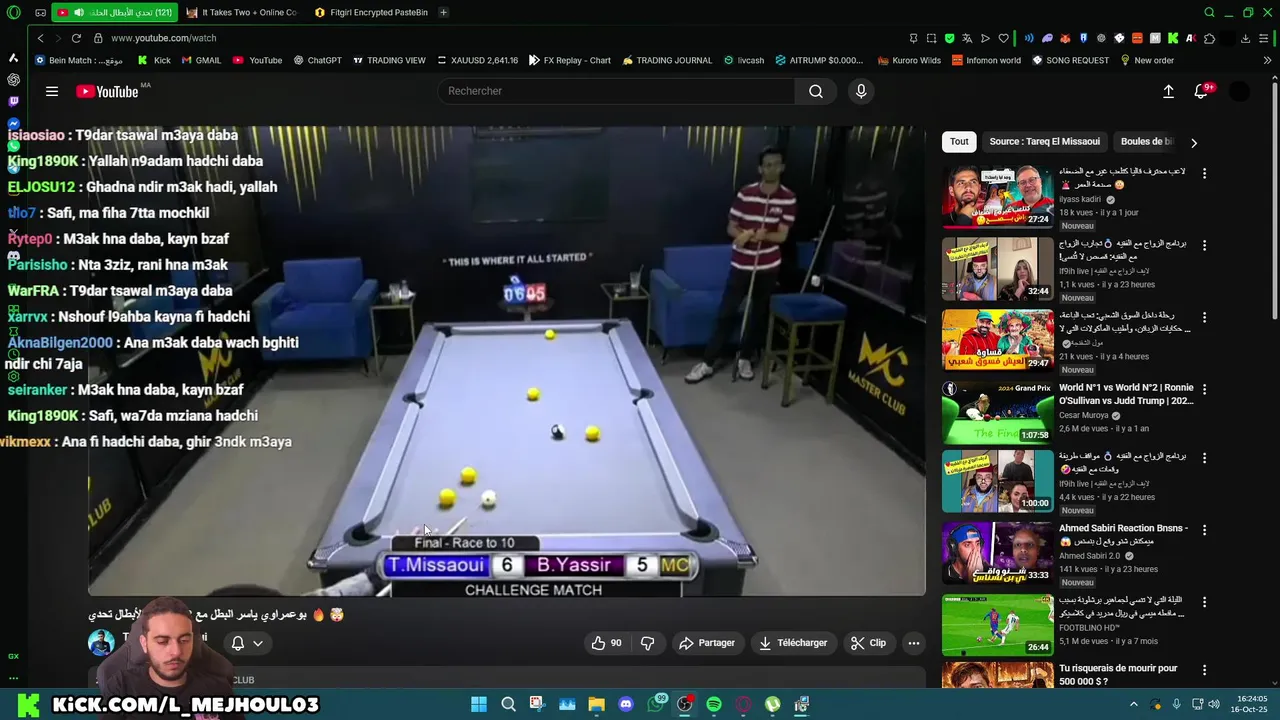The height and width of the screenshot is (720, 1280).
Task: Open WhatsApp from the taskbar
Action: pyautogui.click(x=657, y=704)
